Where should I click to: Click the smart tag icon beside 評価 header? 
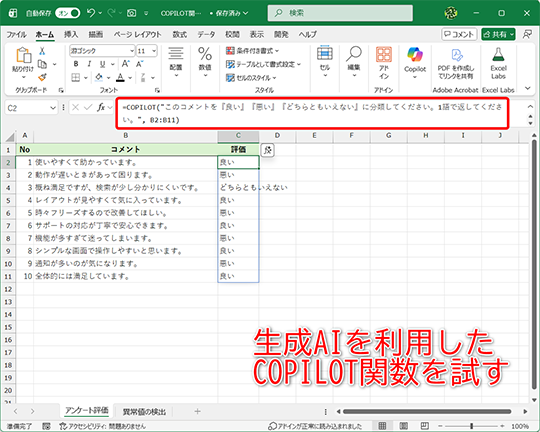(x=268, y=150)
